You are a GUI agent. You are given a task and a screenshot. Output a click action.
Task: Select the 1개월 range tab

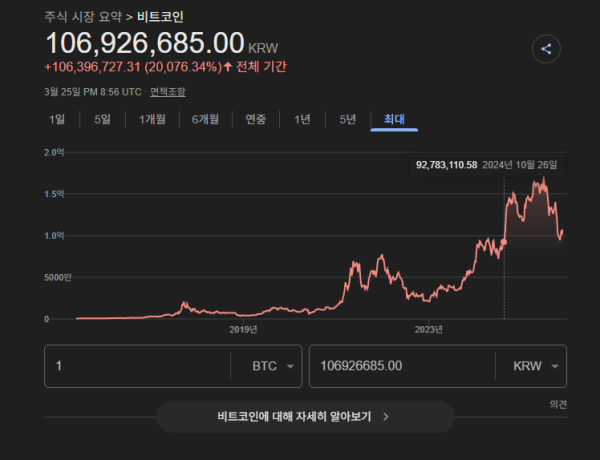coord(153,120)
